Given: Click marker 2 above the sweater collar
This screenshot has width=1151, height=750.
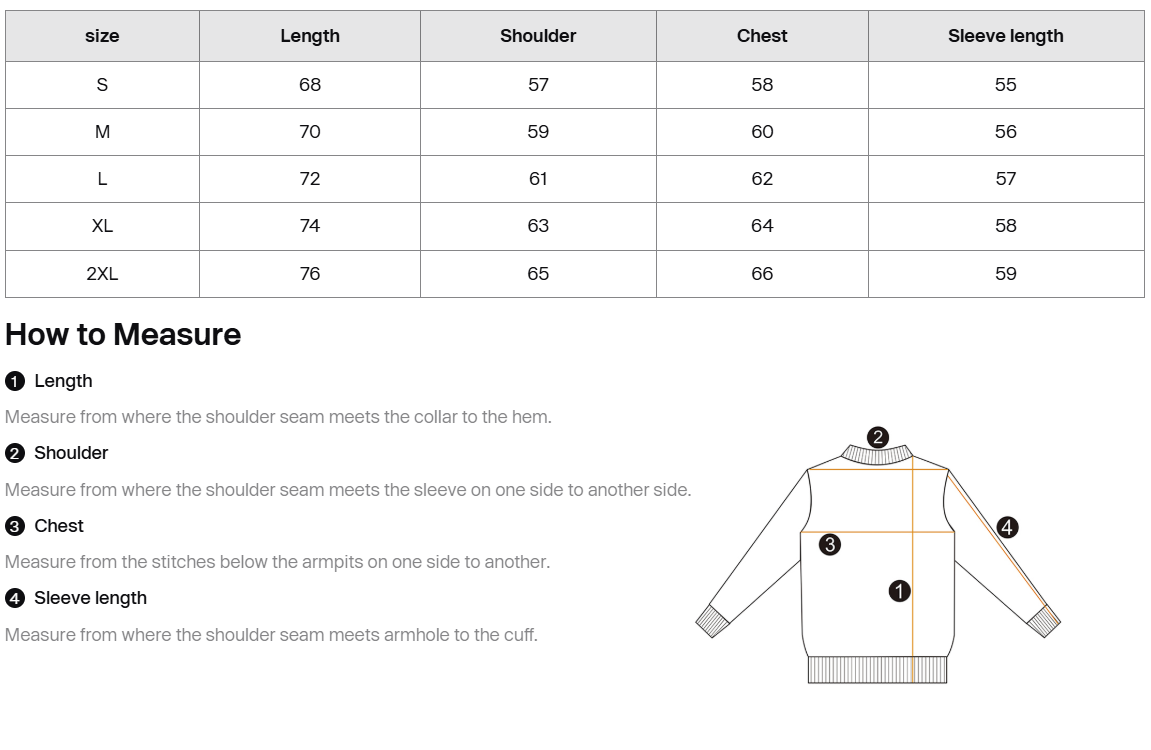Looking at the screenshot, I should pyautogui.click(x=878, y=437).
